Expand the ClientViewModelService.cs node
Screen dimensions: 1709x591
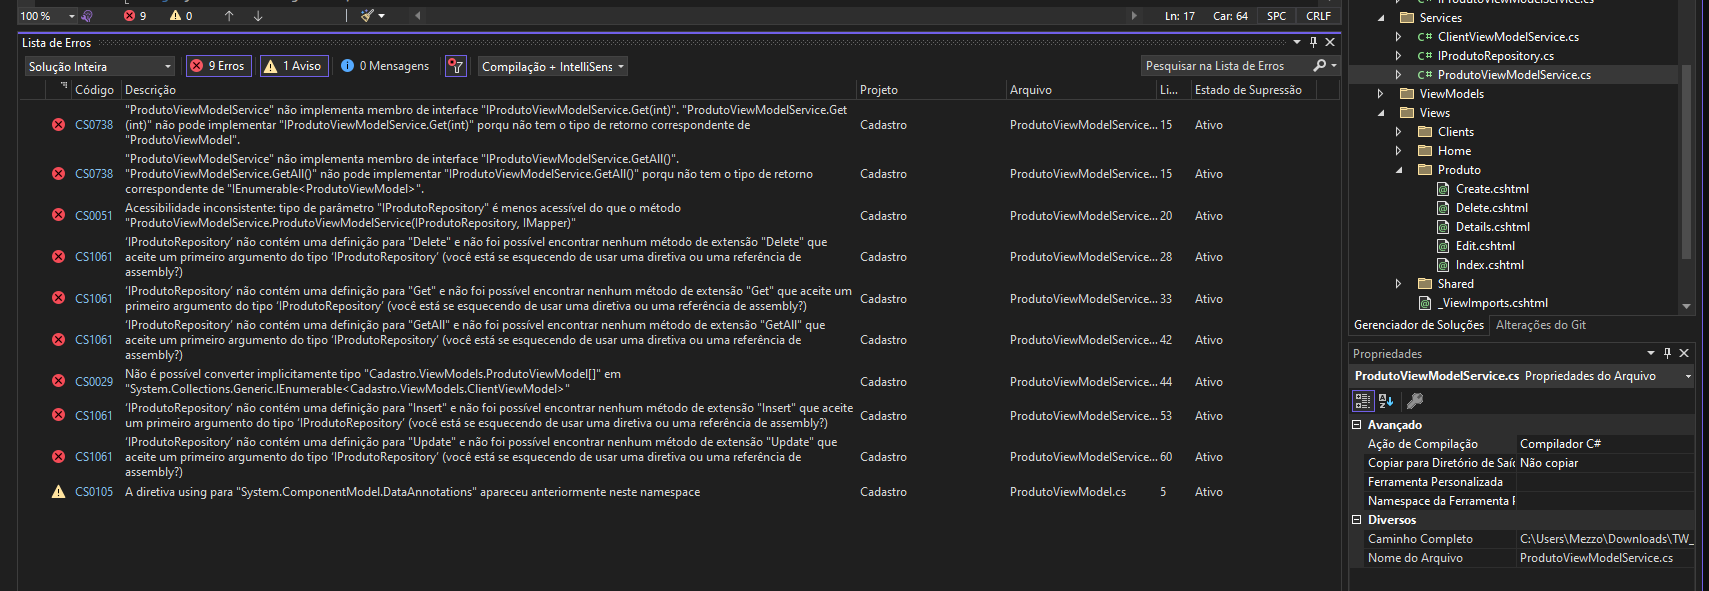(1399, 36)
